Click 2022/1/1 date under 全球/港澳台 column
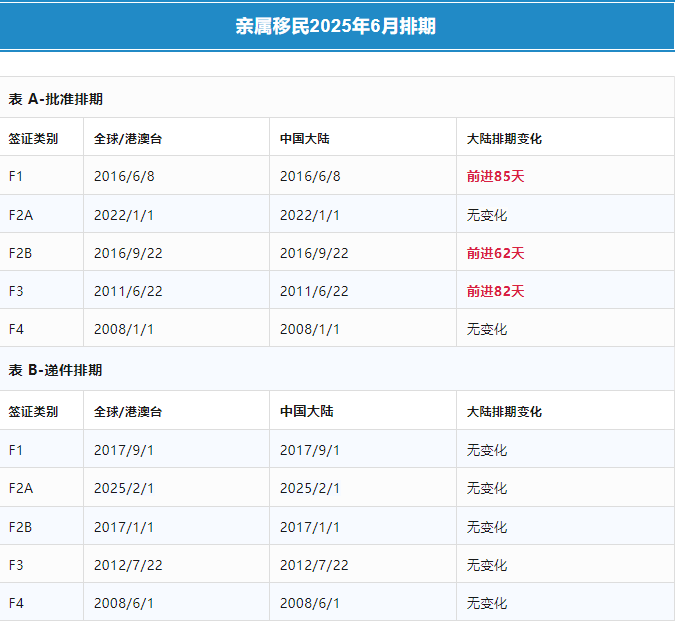This screenshot has height=621, width=677. (124, 215)
